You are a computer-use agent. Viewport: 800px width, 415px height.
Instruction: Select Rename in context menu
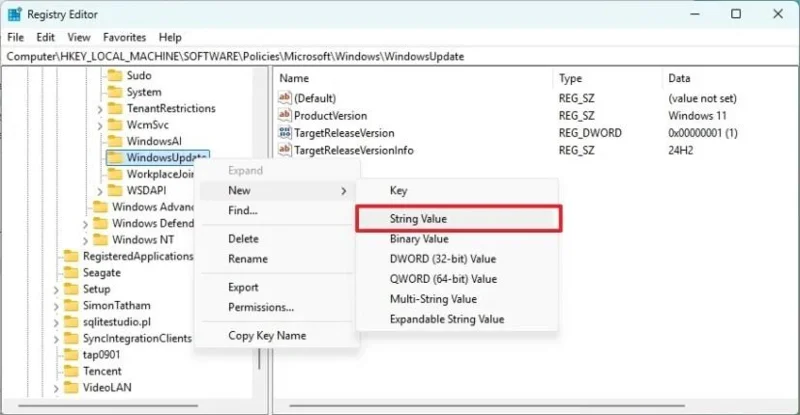click(276, 259)
